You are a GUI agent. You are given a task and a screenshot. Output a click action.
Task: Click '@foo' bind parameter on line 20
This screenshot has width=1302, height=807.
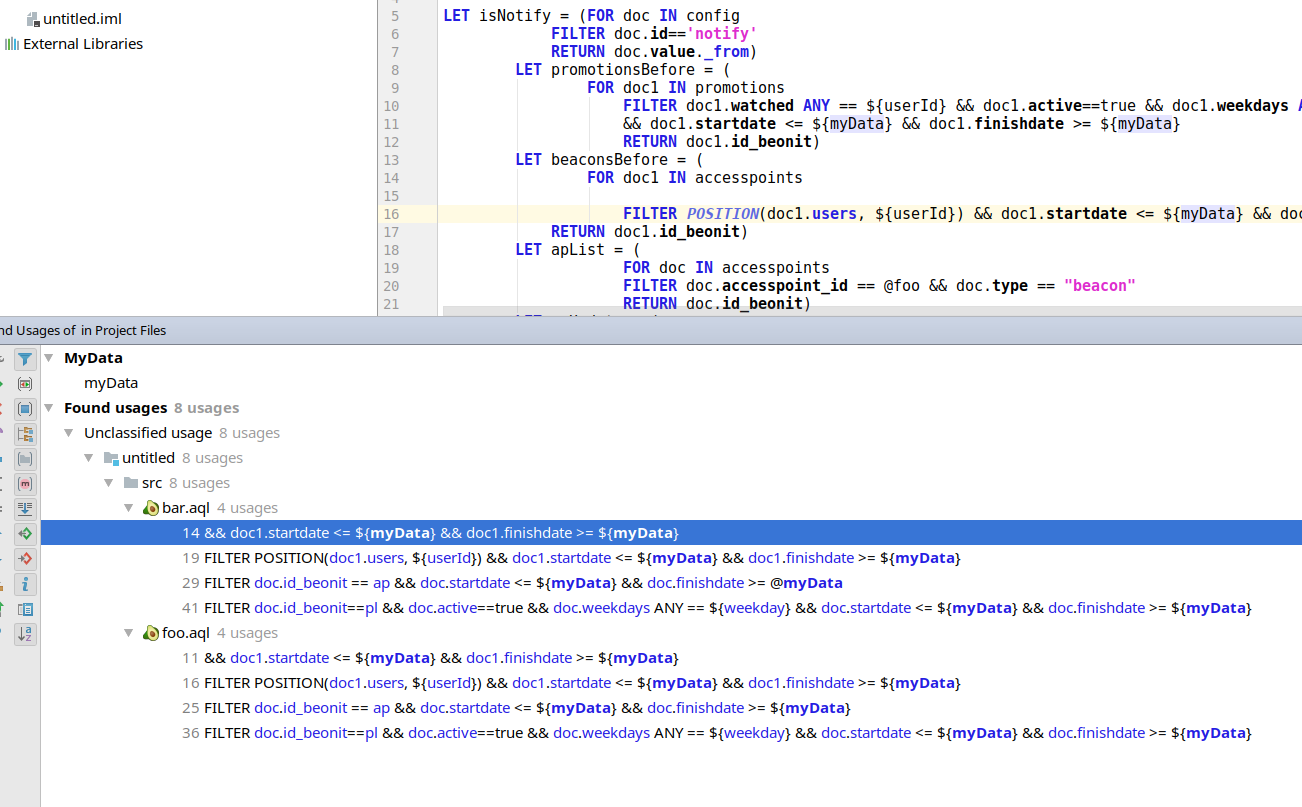tap(902, 286)
